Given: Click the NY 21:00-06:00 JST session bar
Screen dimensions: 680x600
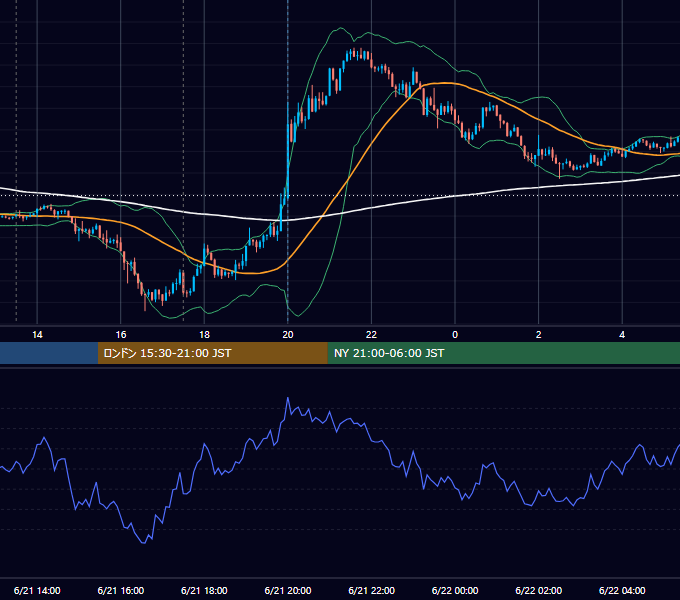Looking at the screenshot, I should (503, 353).
